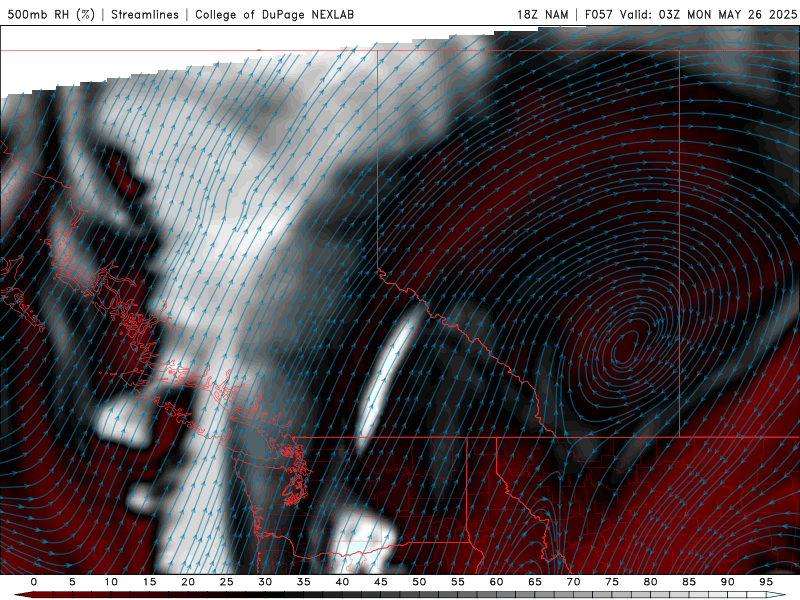The height and width of the screenshot is (600, 800).
Task: Click the colorbar label '35'
Action: click(304, 582)
